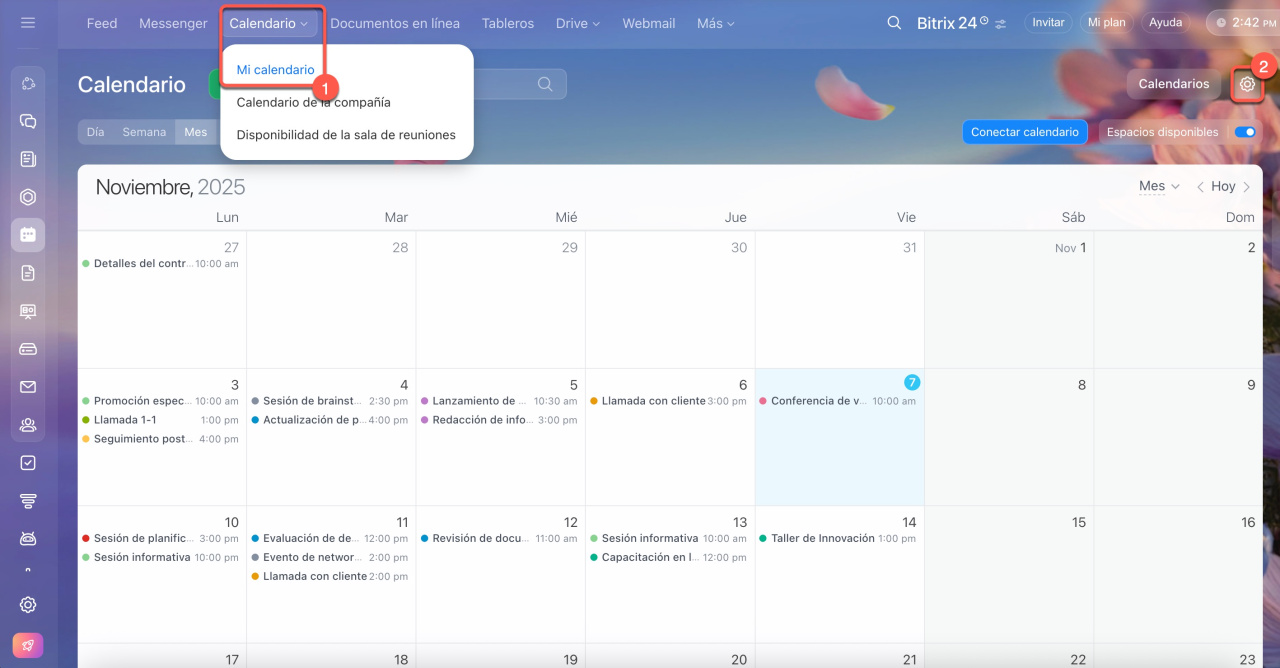Screen dimensions: 1280x668
Task: Open the Mes view selector above the grid
Action: (x=1159, y=187)
